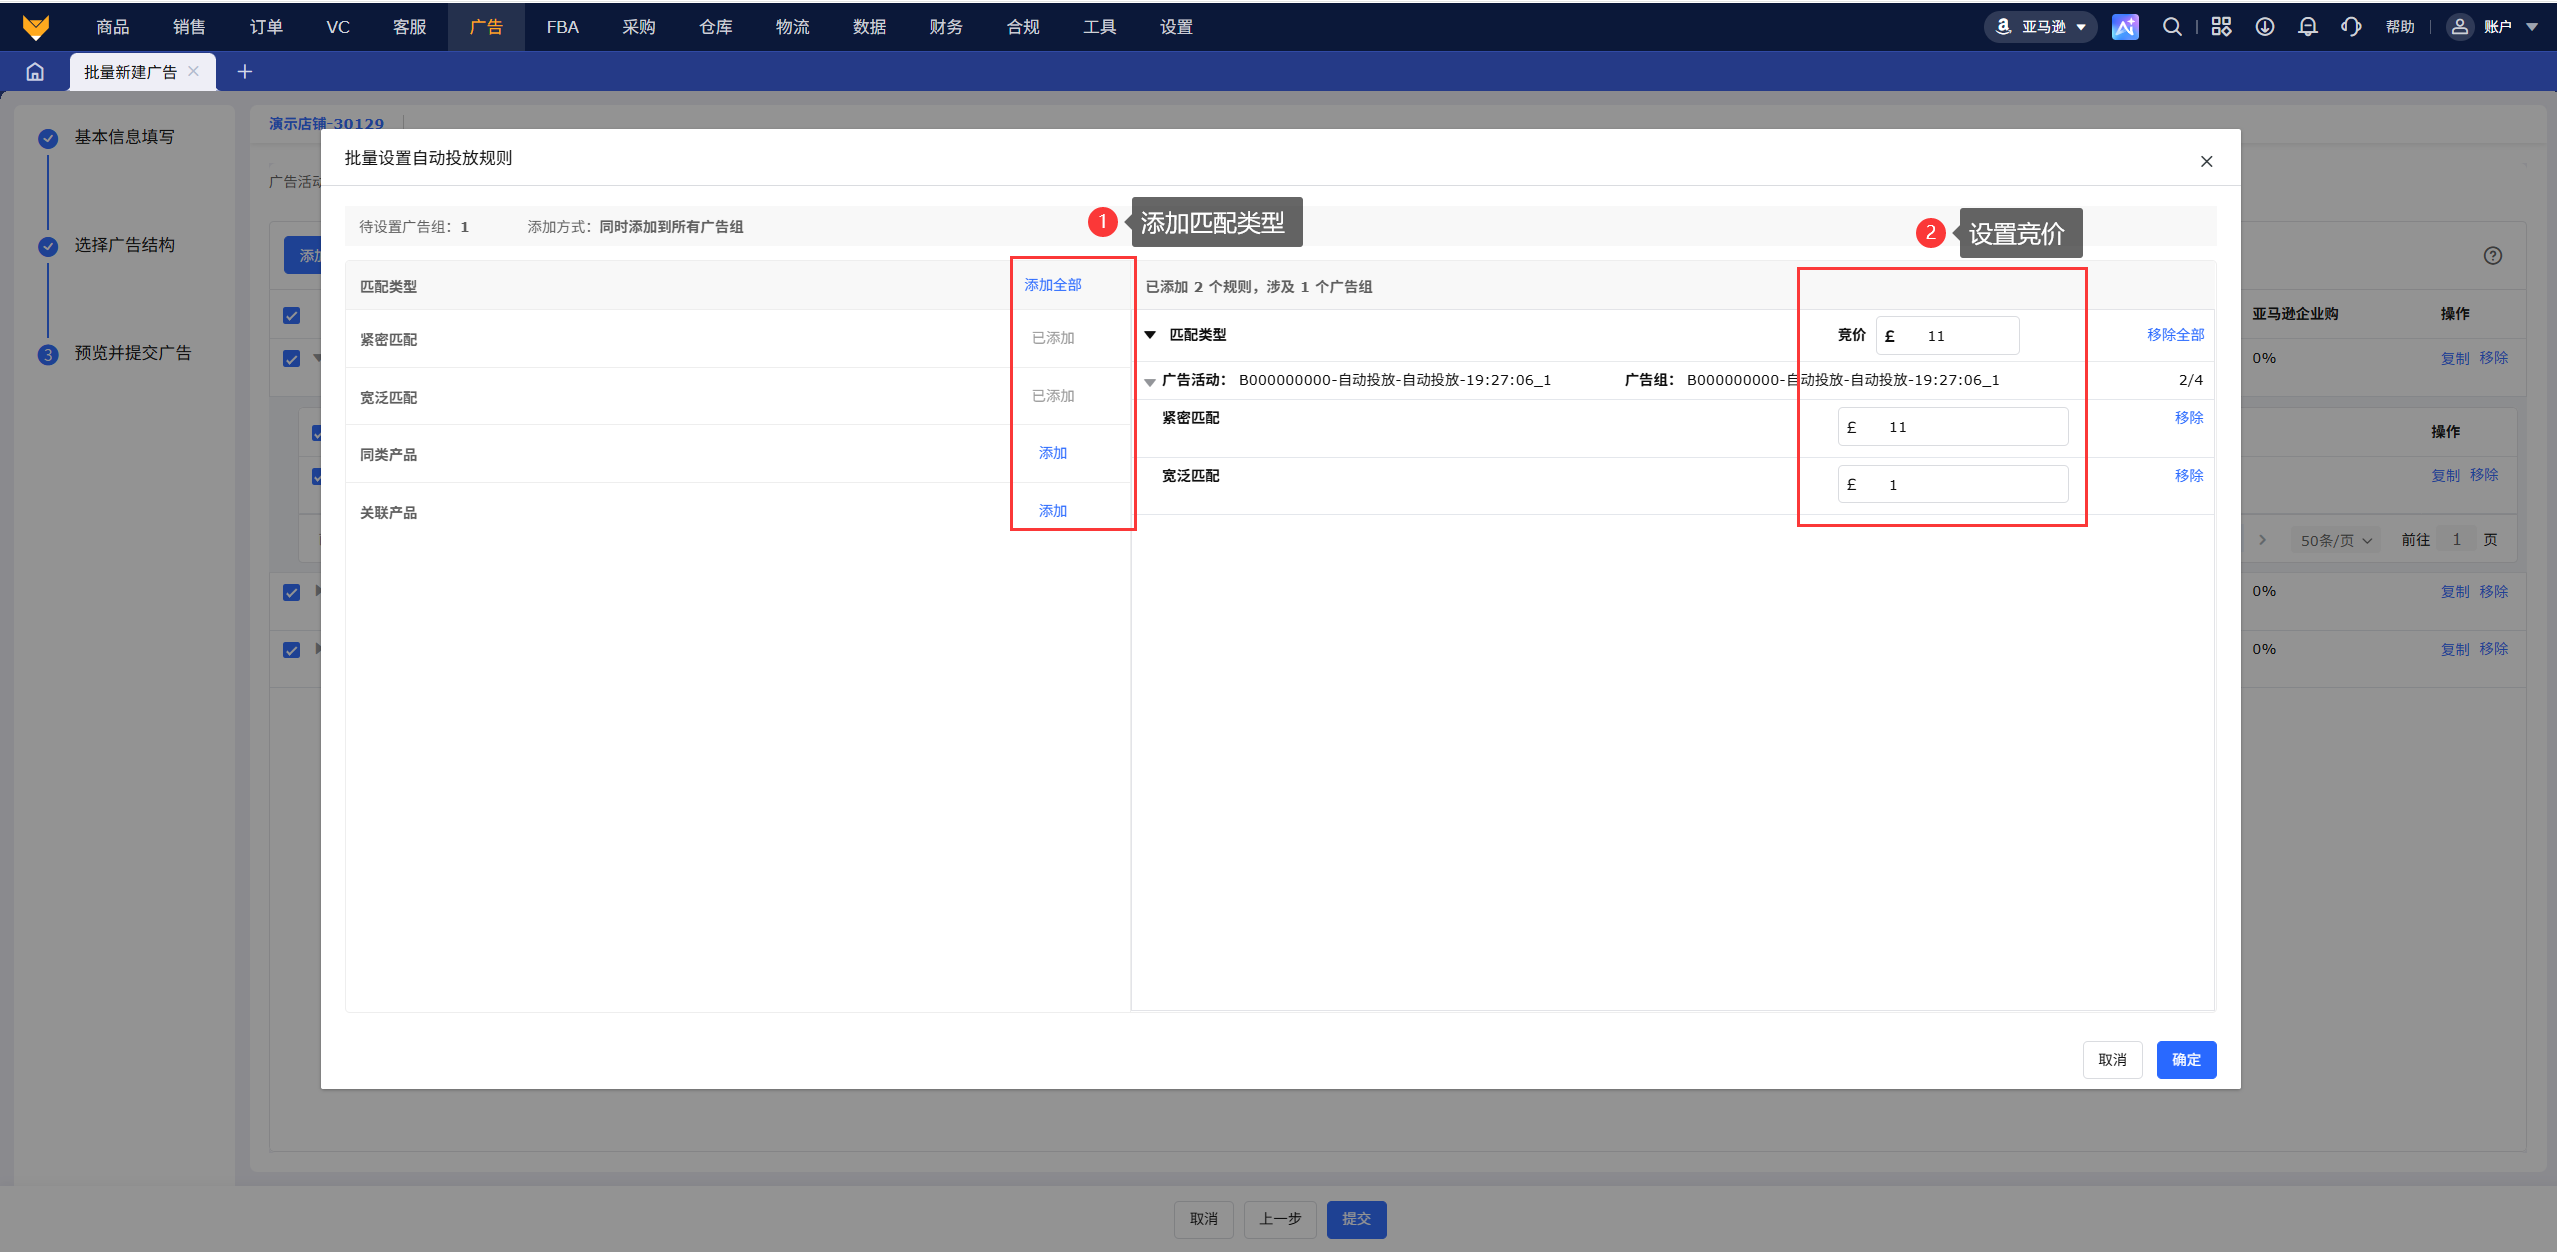Click the dialog 取消 button
2557x1252 pixels.
[2112, 1060]
